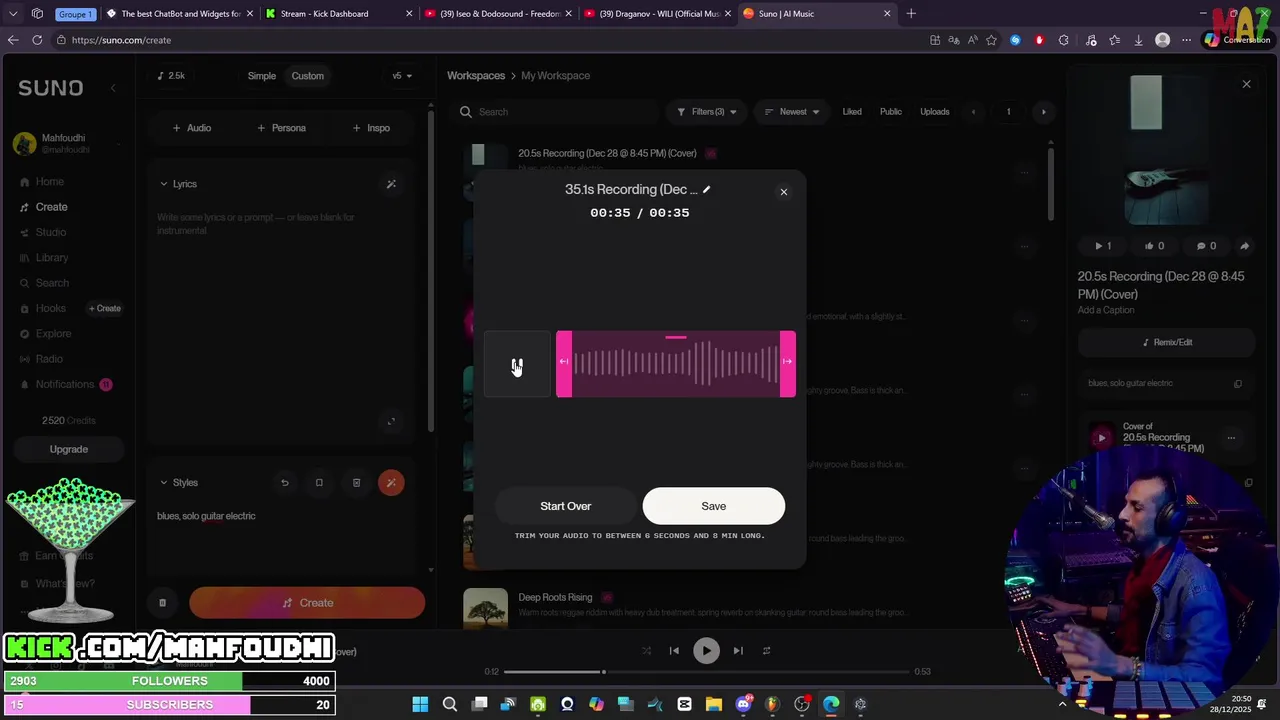Click the Remix/Edit button
The width and height of the screenshot is (1280, 720).
[1166, 342]
